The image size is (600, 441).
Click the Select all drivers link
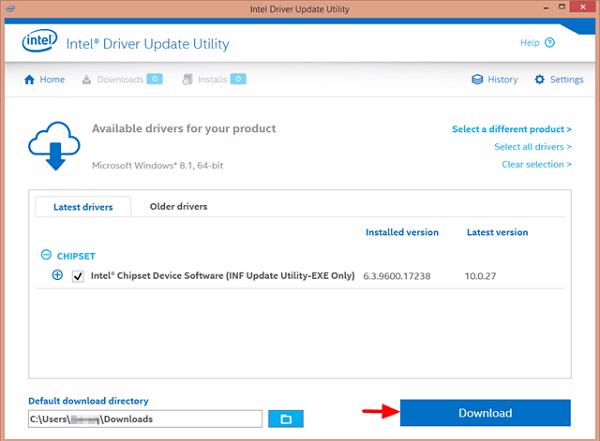(532, 147)
